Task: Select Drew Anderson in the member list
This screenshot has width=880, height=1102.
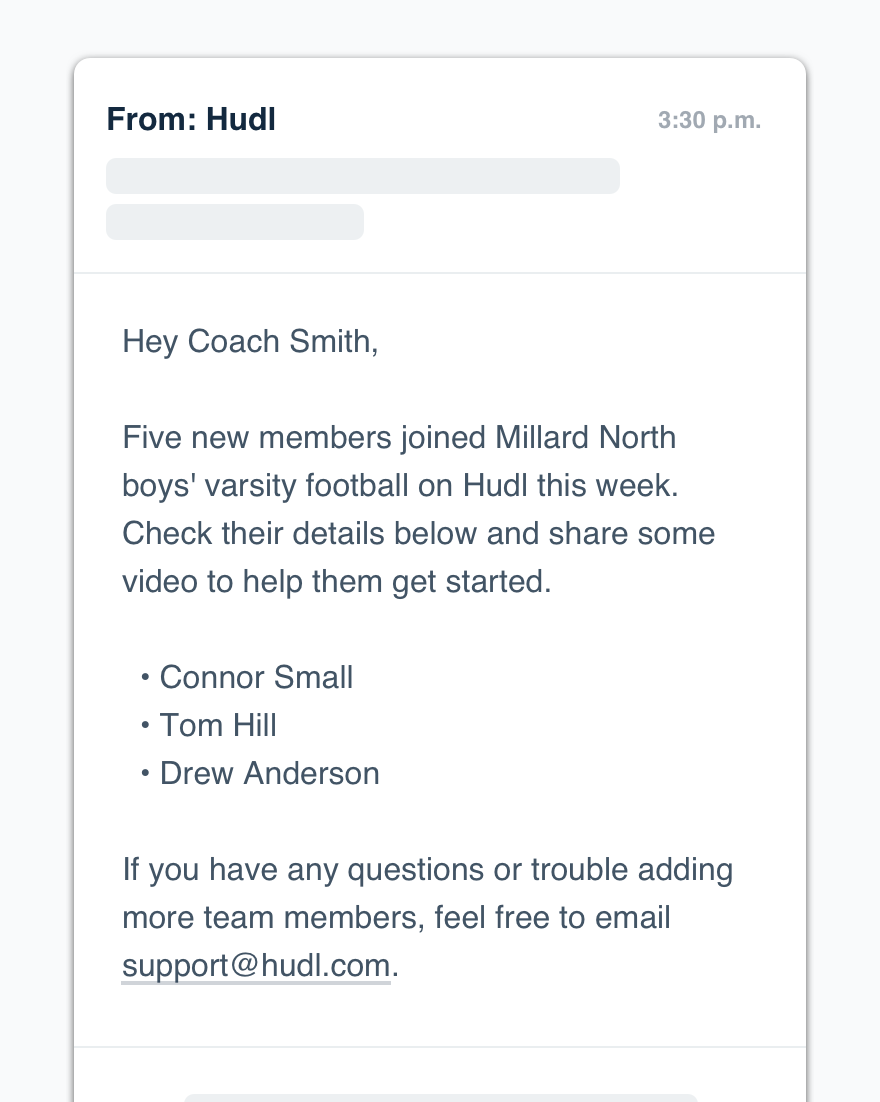Action: 269,774
